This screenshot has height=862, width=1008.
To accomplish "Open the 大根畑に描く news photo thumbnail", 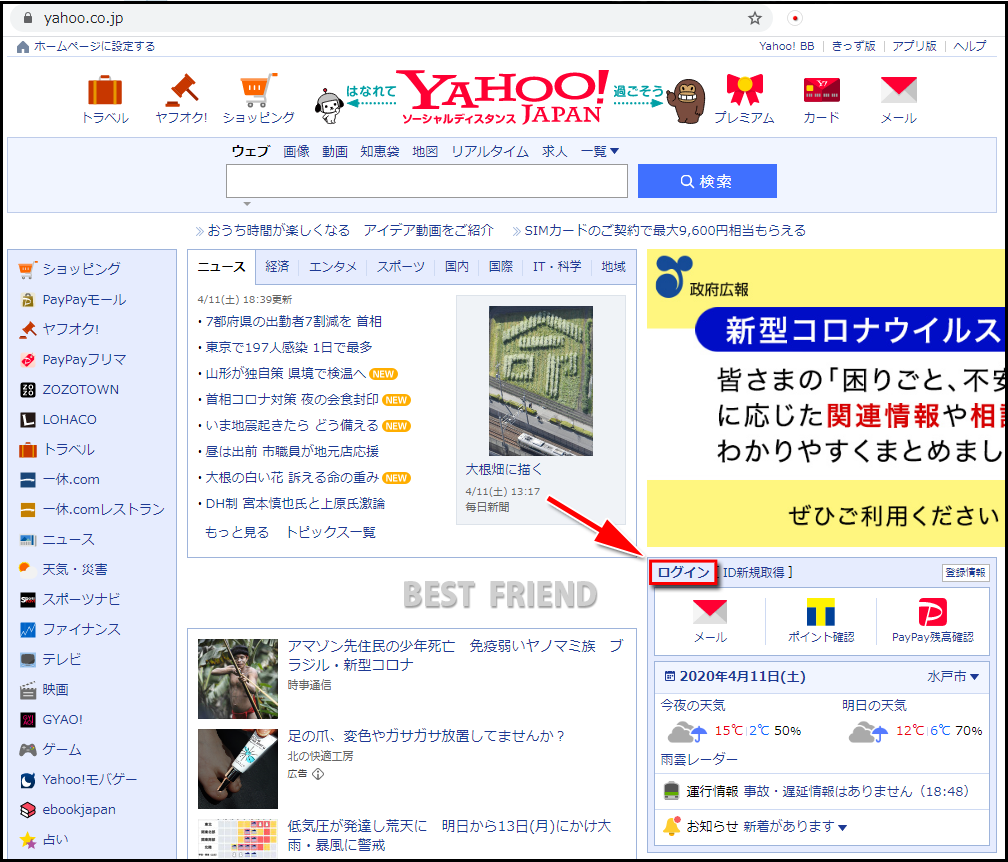I will tap(541, 381).
